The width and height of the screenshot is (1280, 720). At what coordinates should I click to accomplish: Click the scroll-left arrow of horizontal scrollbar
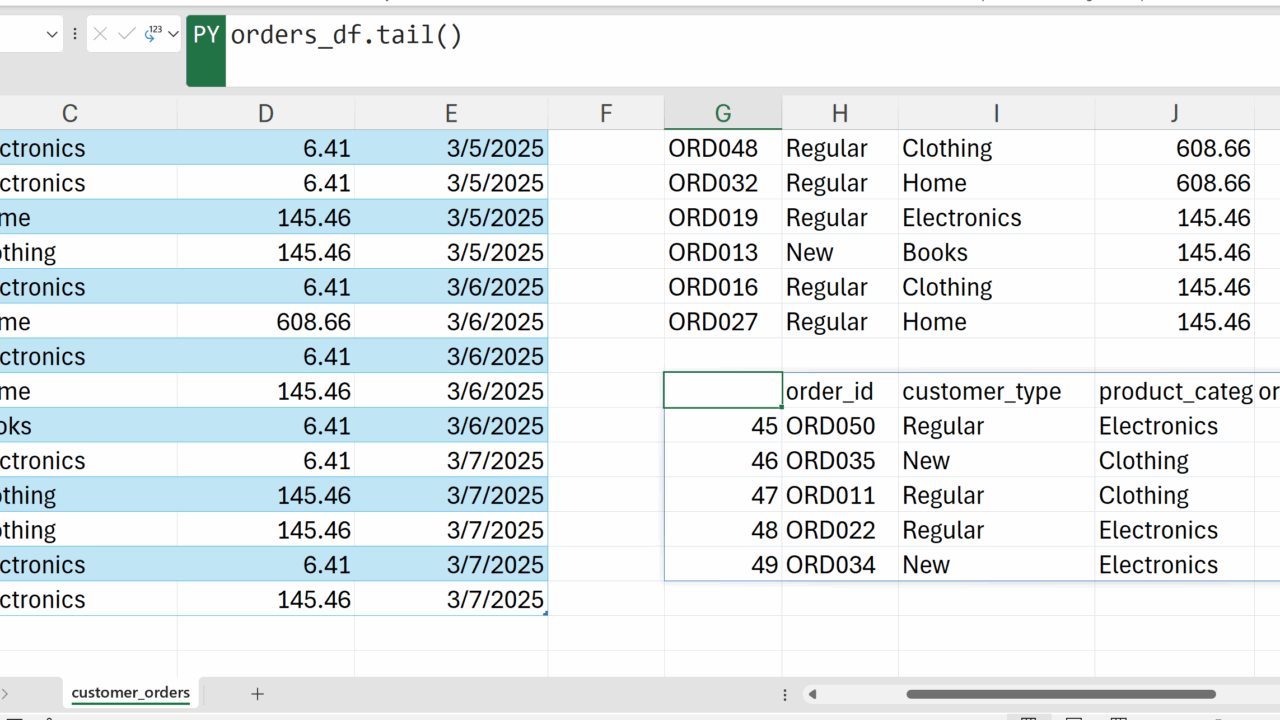point(813,694)
